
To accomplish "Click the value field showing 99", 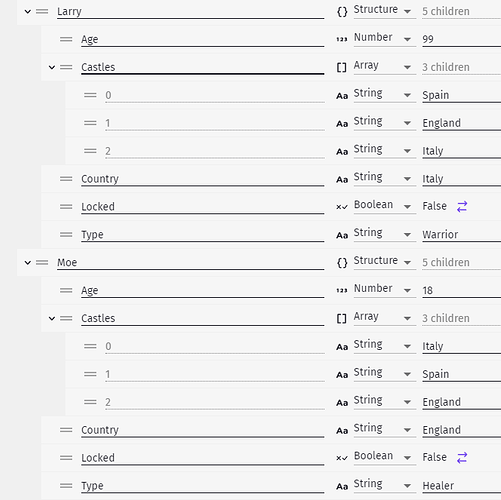I will point(461,39).
